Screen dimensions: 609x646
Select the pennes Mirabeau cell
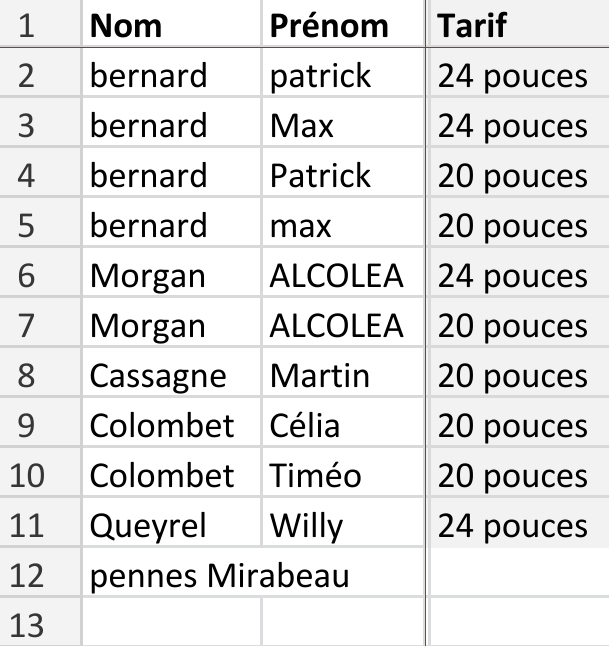[x=220, y=576]
